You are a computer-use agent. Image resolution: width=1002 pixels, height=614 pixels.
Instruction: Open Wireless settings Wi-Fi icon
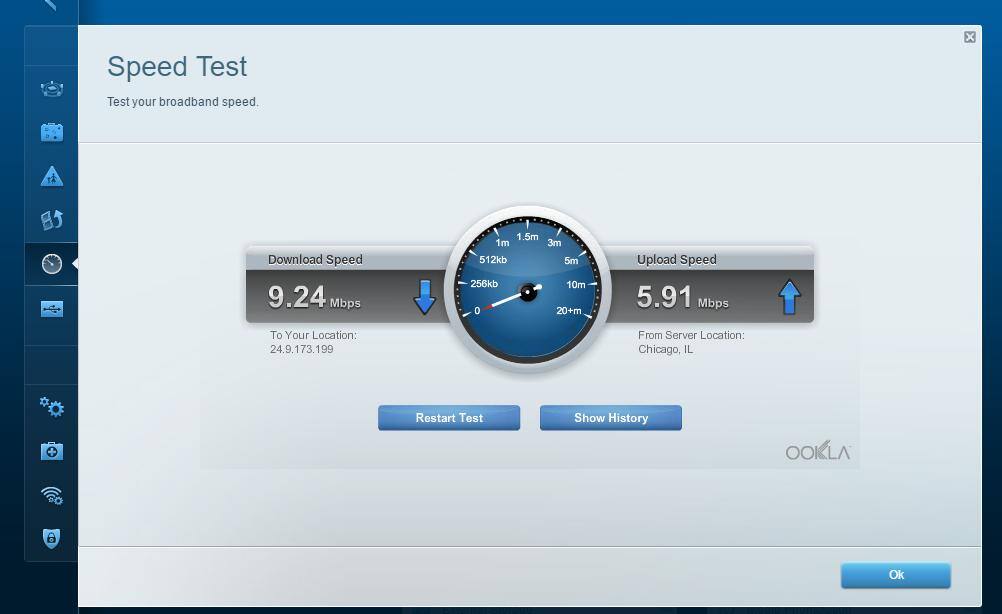point(52,495)
